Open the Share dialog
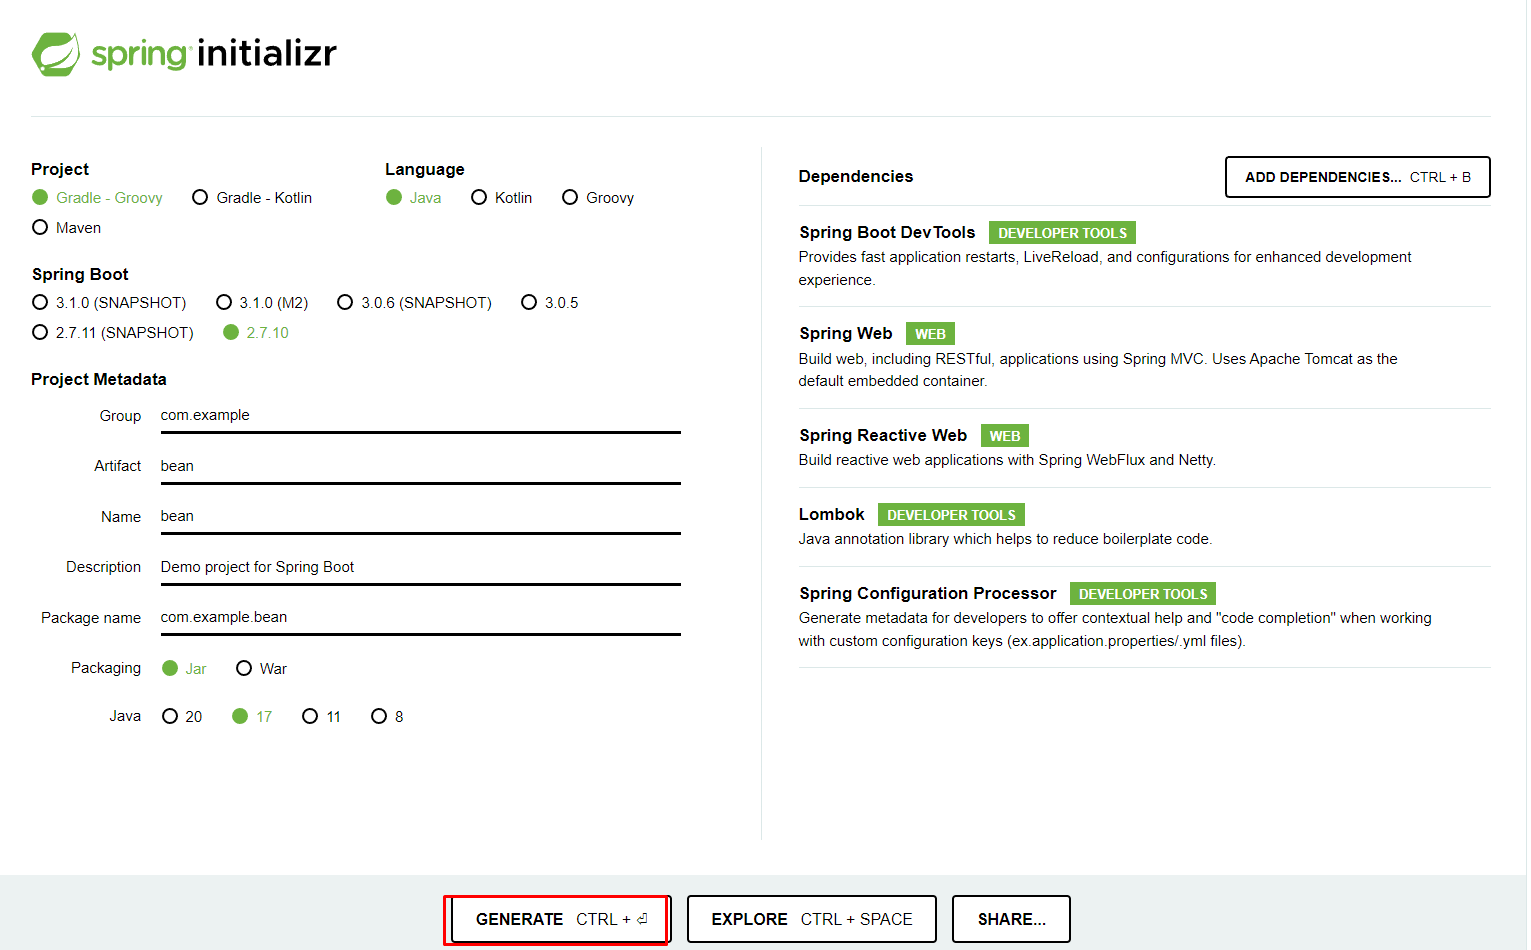The height and width of the screenshot is (950, 1531). pyautogui.click(x=1011, y=919)
